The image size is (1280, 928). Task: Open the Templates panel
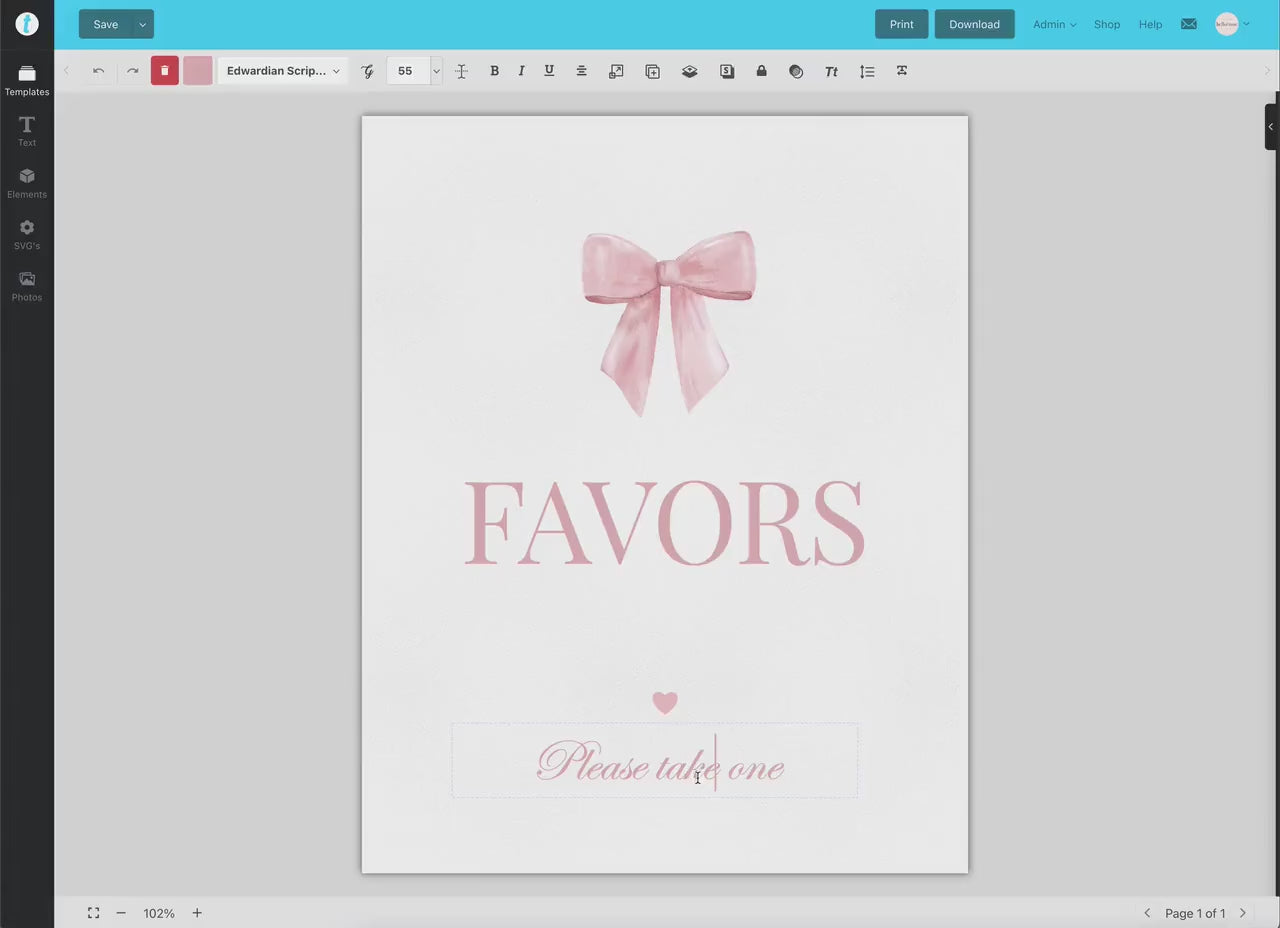(x=27, y=81)
